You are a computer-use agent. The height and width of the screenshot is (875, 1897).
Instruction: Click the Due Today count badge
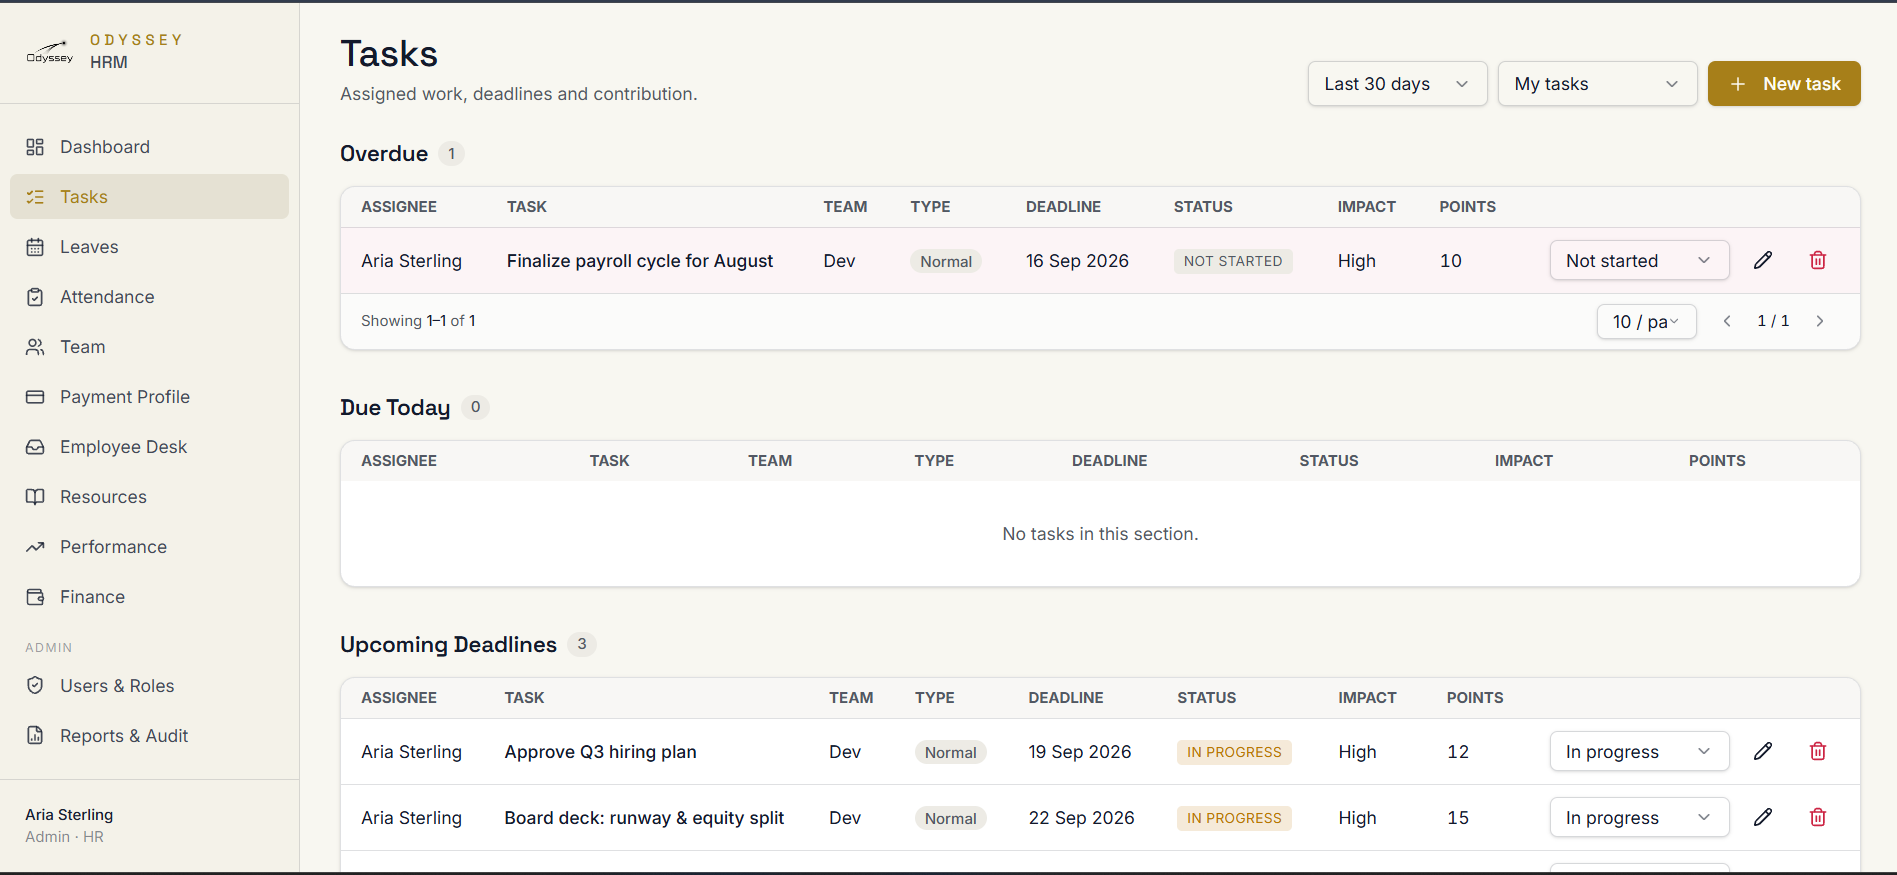point(475,407)
